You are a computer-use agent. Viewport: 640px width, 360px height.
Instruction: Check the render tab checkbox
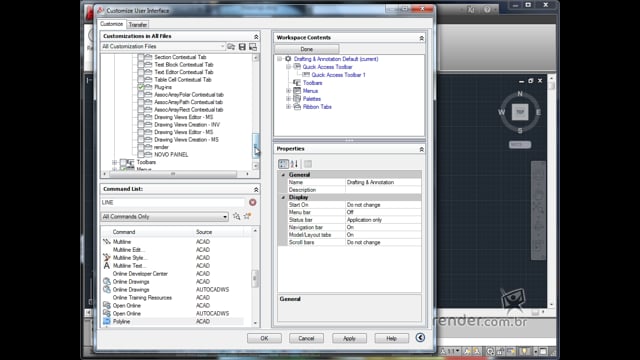click(141, 147)
